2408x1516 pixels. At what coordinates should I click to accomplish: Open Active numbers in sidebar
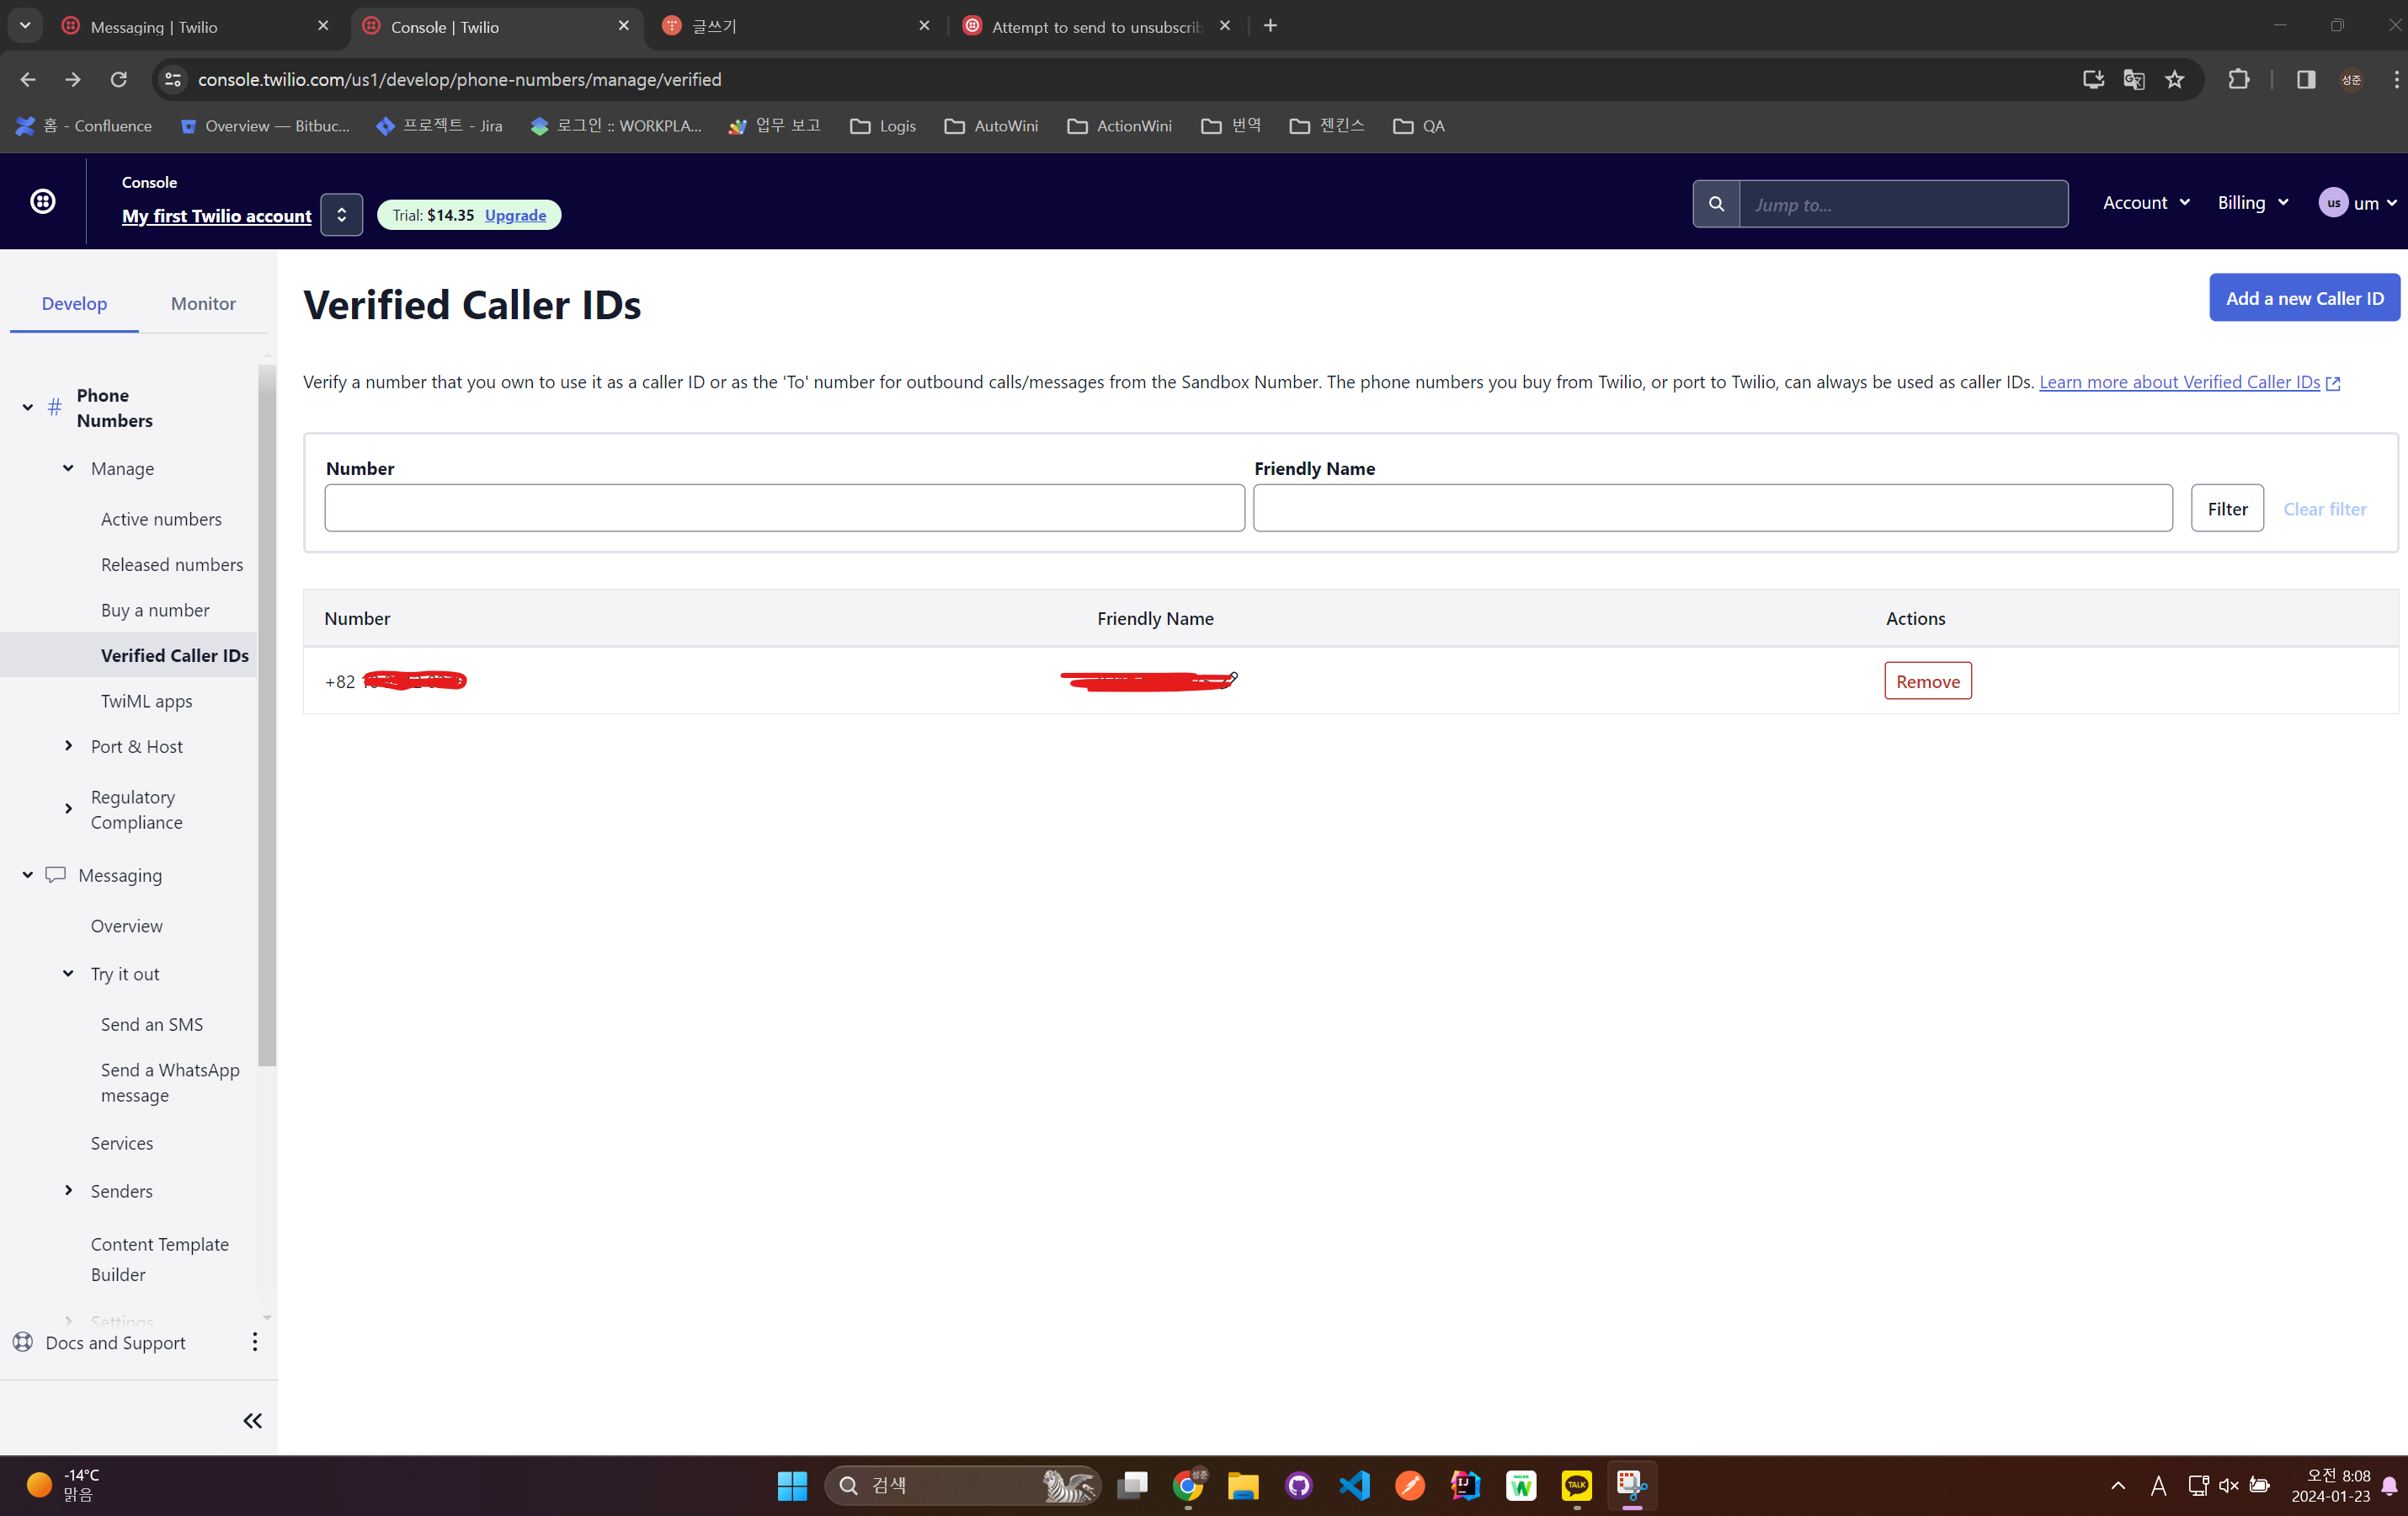(161, 519)
